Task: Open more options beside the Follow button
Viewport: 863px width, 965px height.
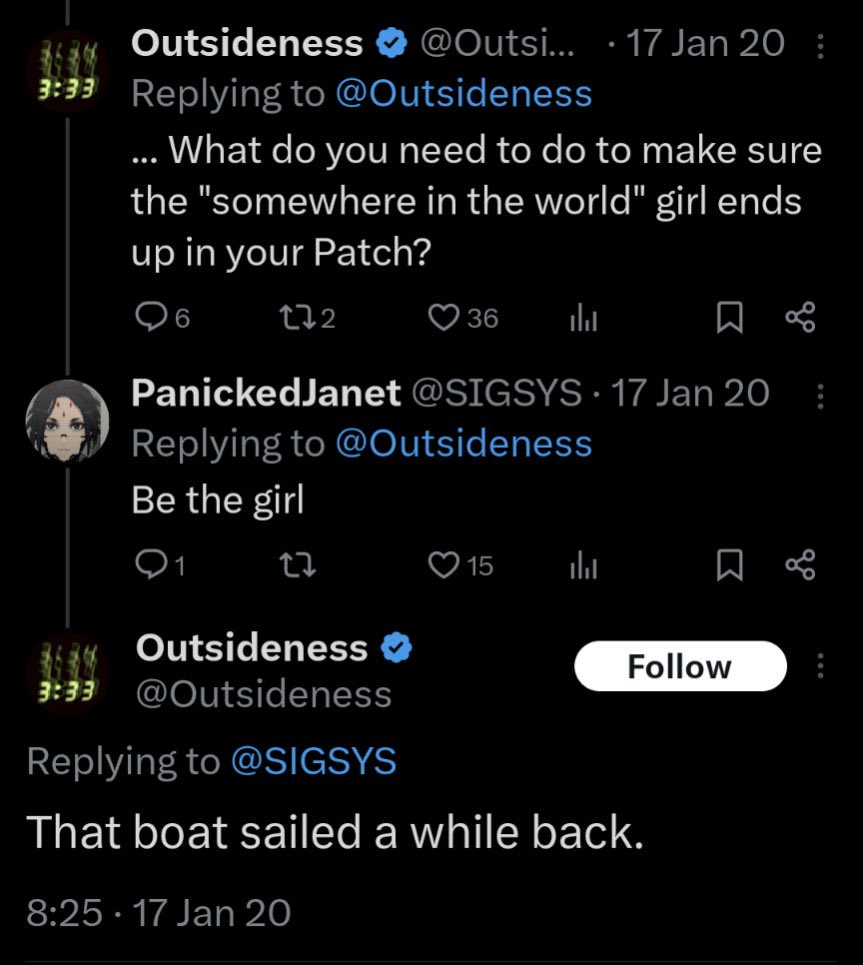Action: pos(820,666)
